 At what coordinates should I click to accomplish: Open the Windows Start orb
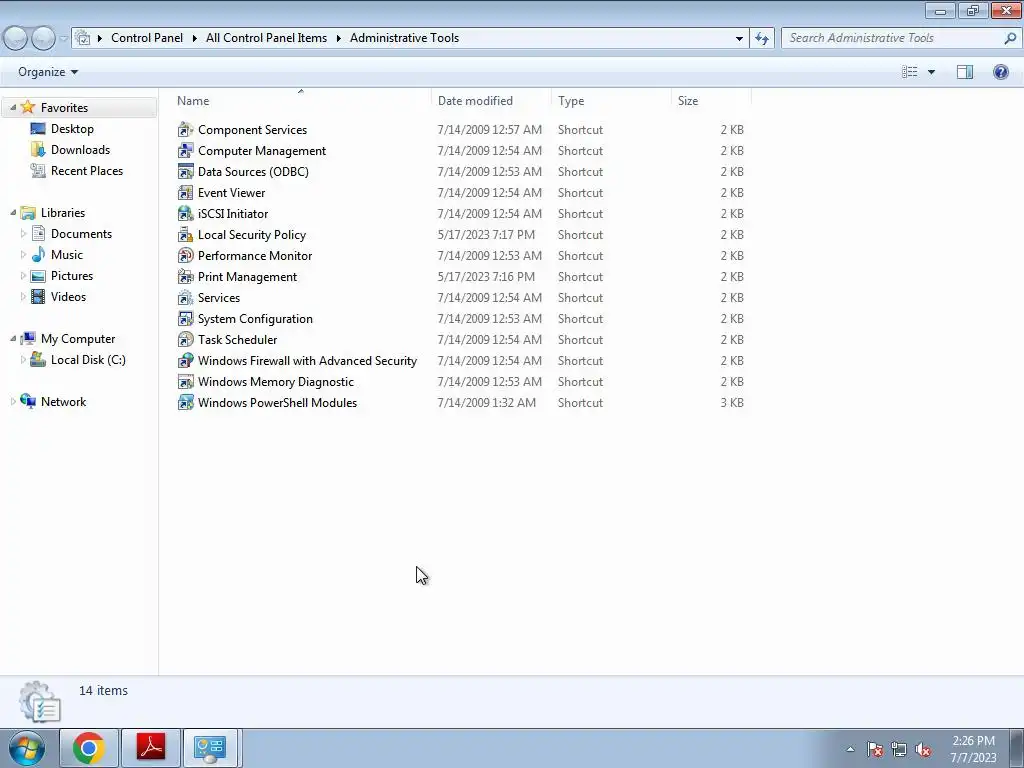click(x=27, y=749)
